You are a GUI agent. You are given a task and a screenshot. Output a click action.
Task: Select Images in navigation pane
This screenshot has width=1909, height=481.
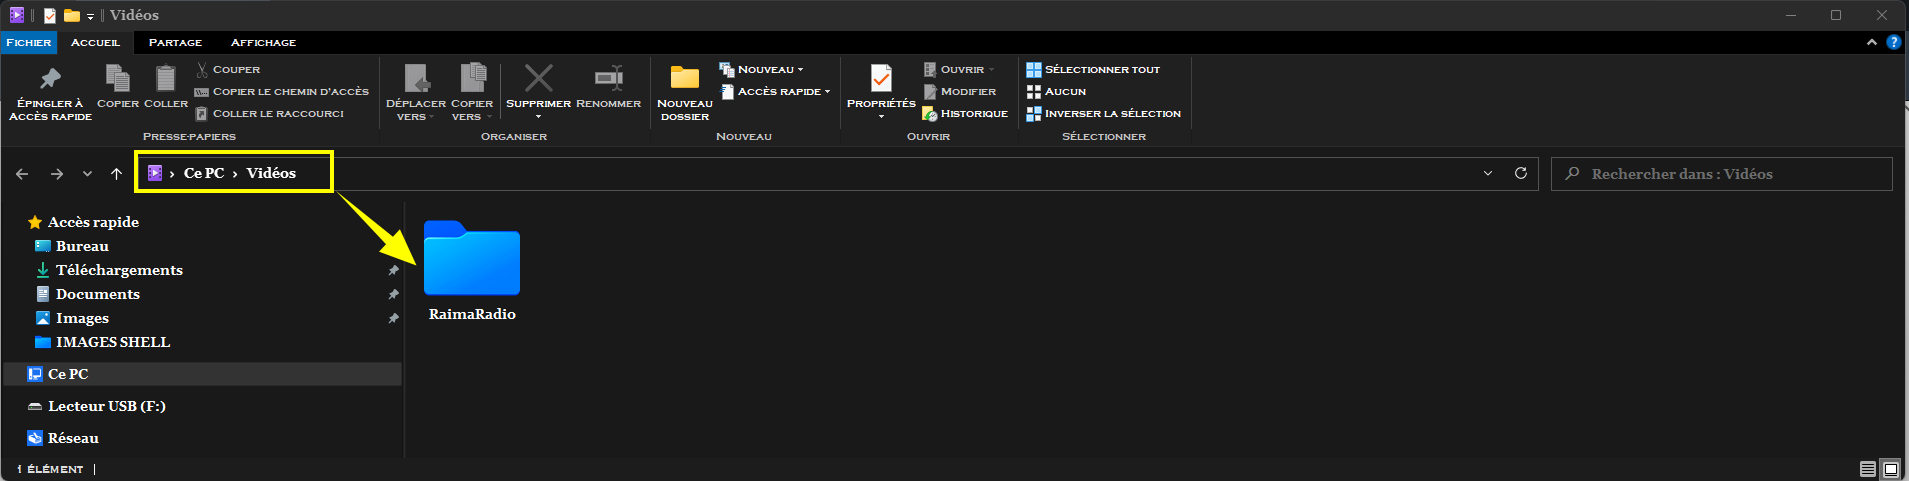[82, 318]
